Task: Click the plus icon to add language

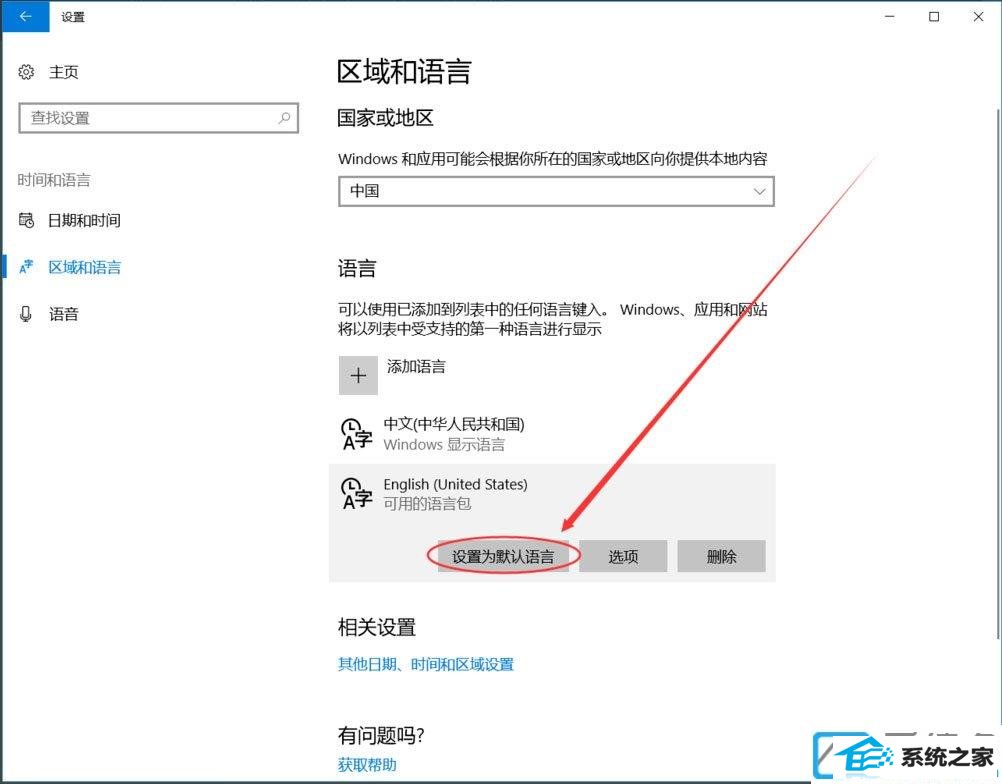Action: click(x=358, y=375)
